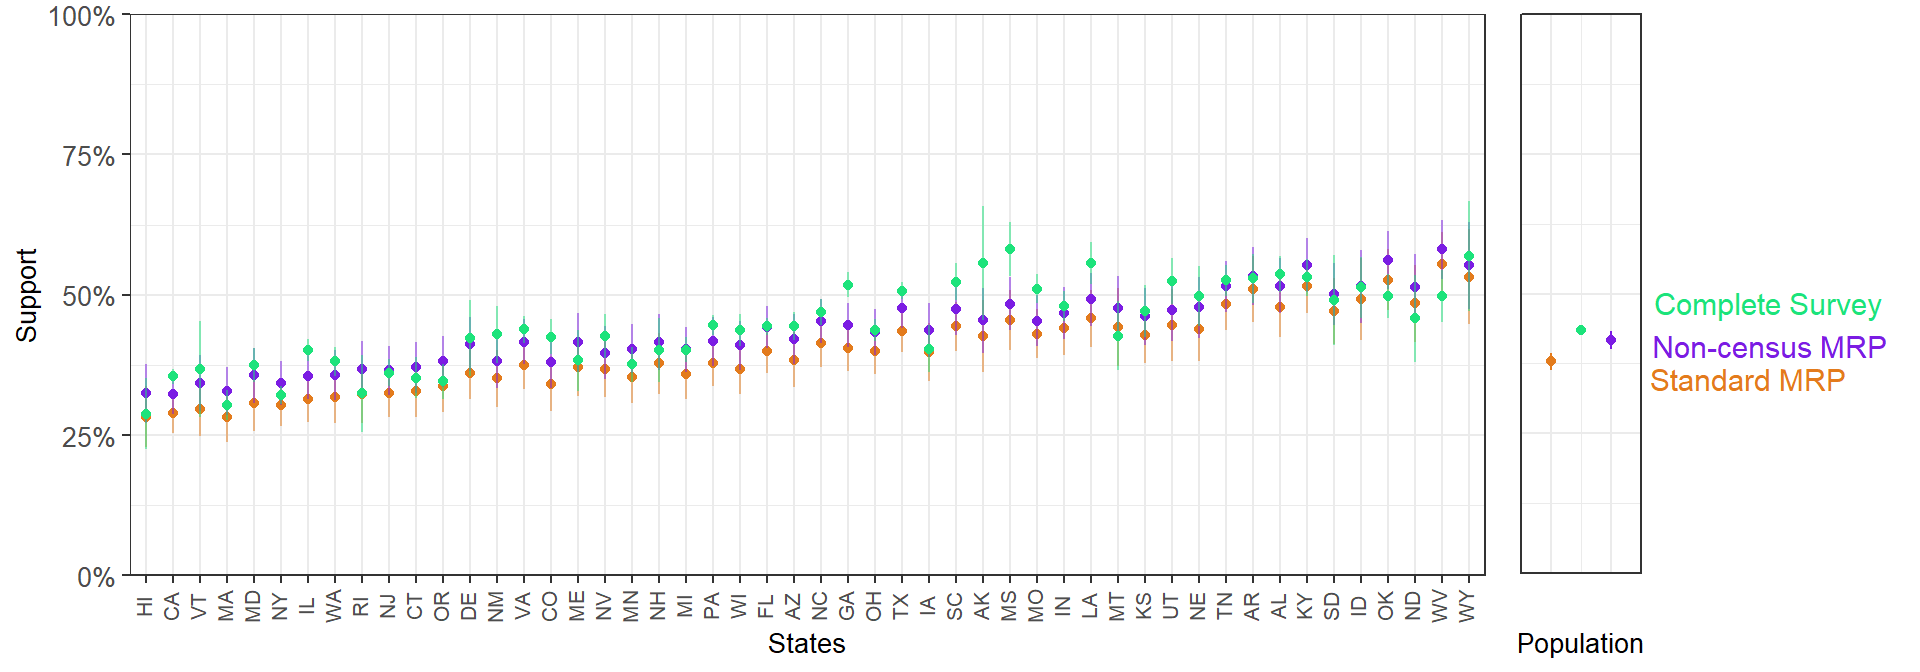Click the Support y-axis title

pyautogui.click(x=26, y=296)
